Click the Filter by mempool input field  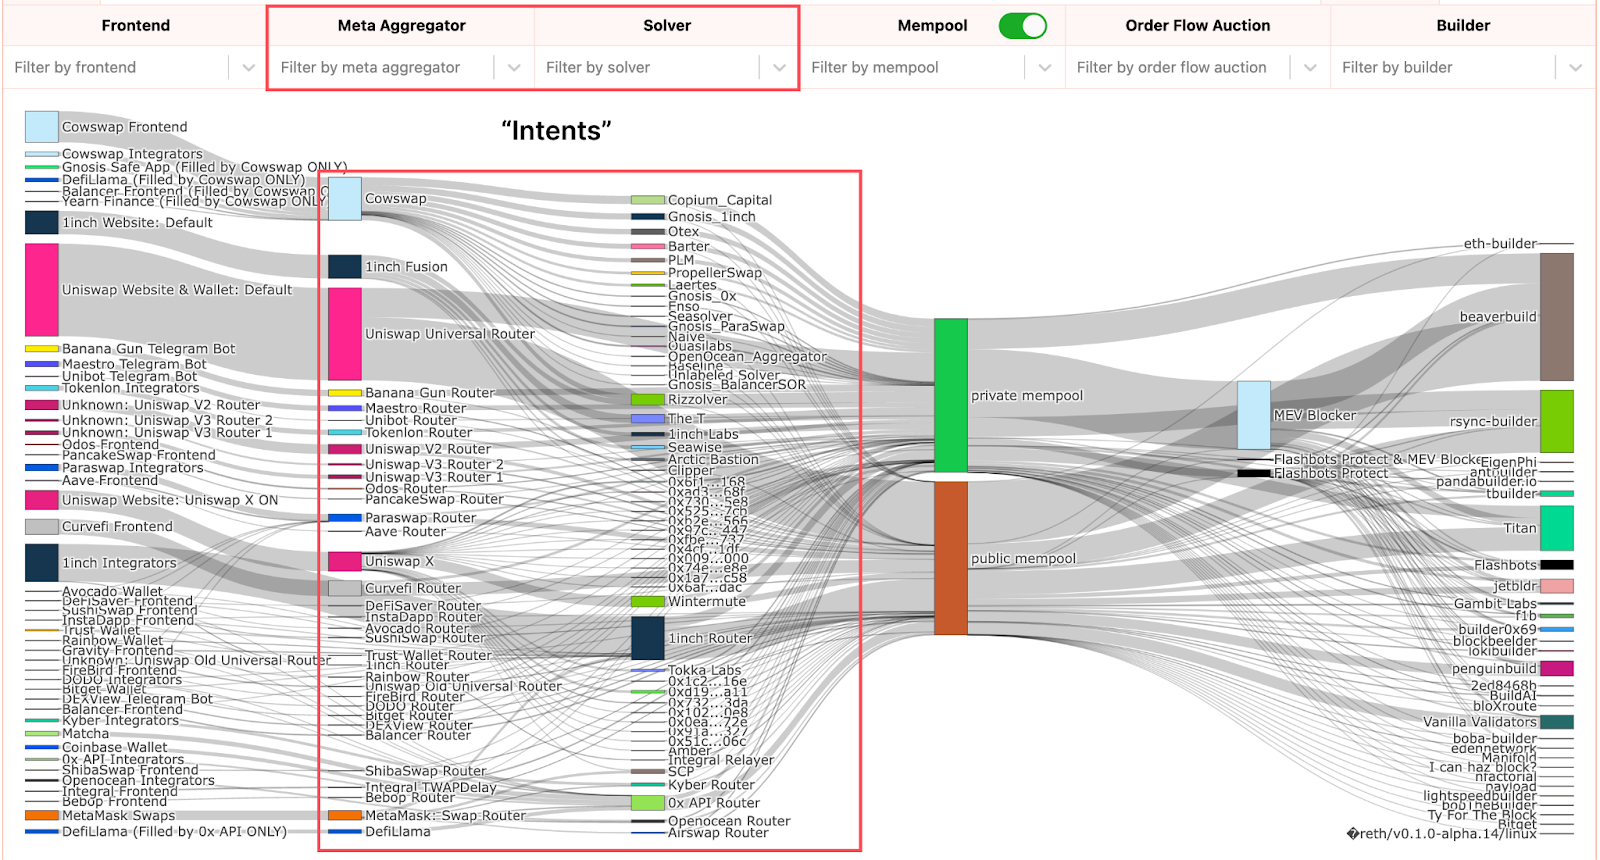tap(915, 68)
